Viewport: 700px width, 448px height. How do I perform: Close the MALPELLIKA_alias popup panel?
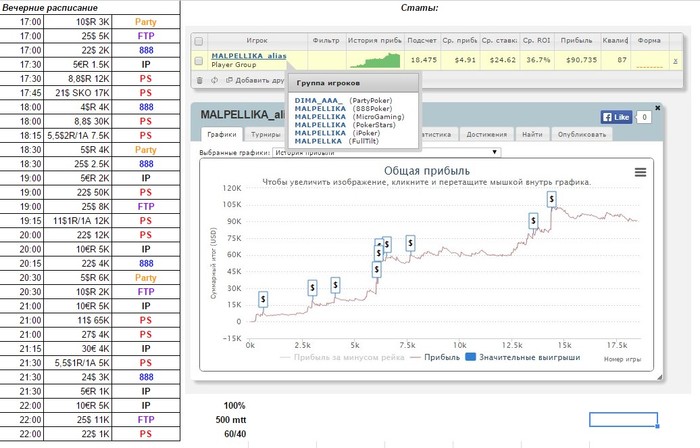(x=657, y=108)
